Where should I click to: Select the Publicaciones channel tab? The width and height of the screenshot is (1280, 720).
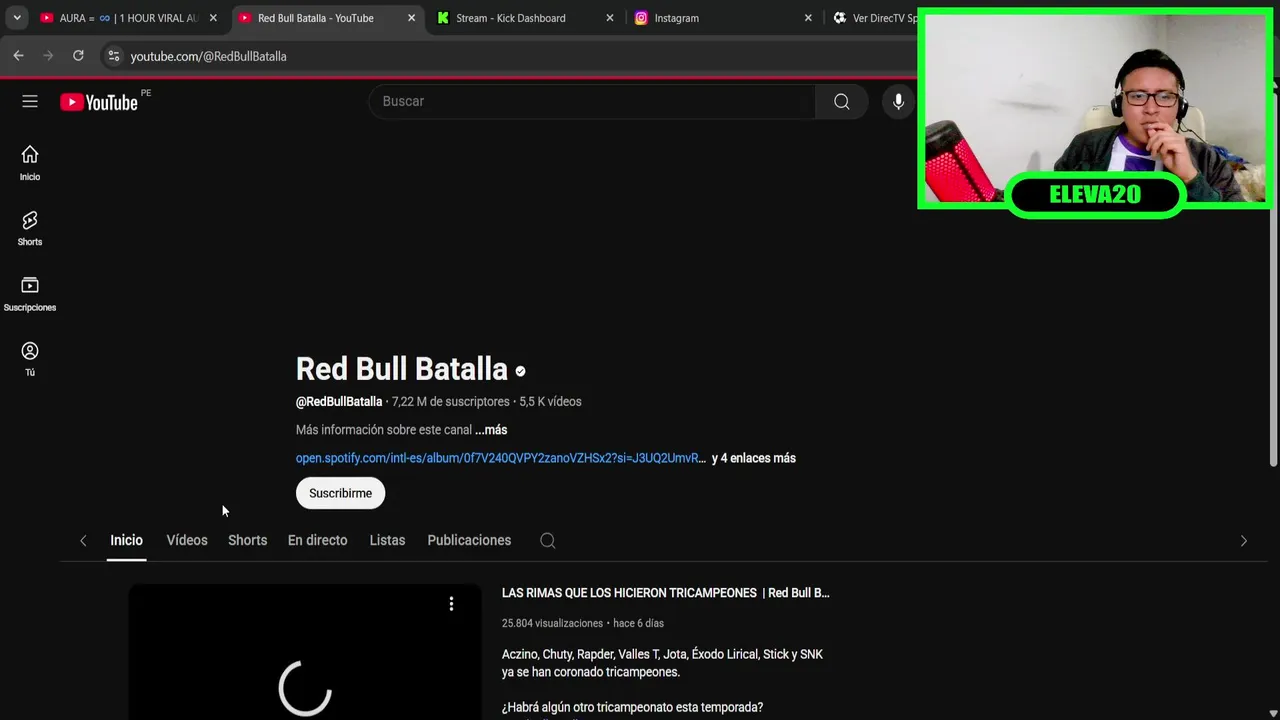point(469,540)
